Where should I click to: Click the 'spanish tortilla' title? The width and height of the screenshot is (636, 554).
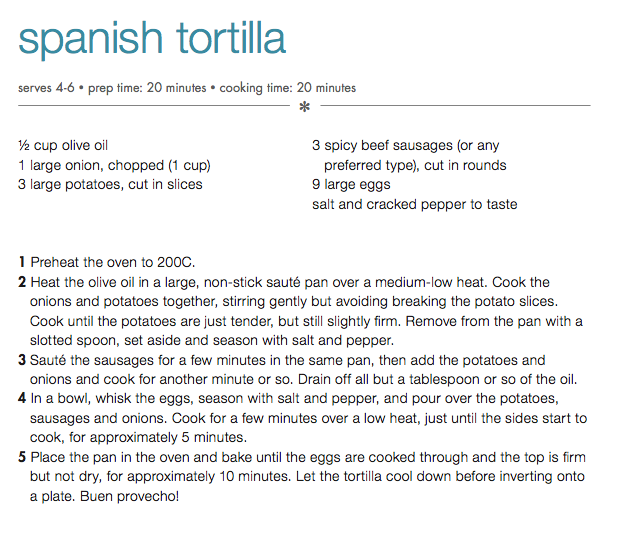point(152,40)
